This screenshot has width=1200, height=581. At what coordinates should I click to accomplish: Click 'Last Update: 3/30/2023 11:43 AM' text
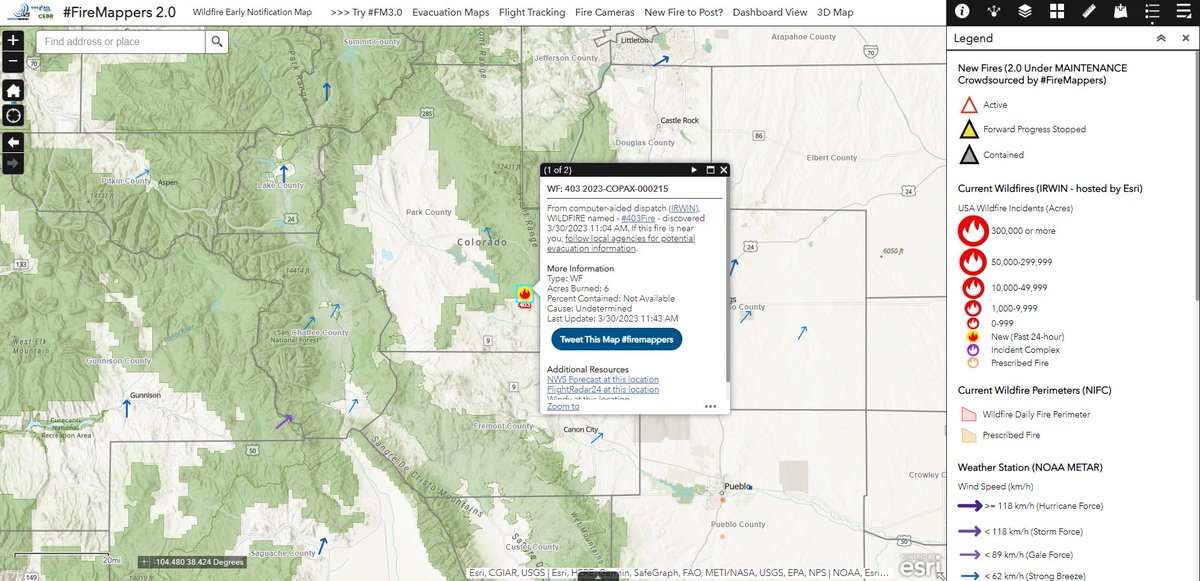coord(614,318)
